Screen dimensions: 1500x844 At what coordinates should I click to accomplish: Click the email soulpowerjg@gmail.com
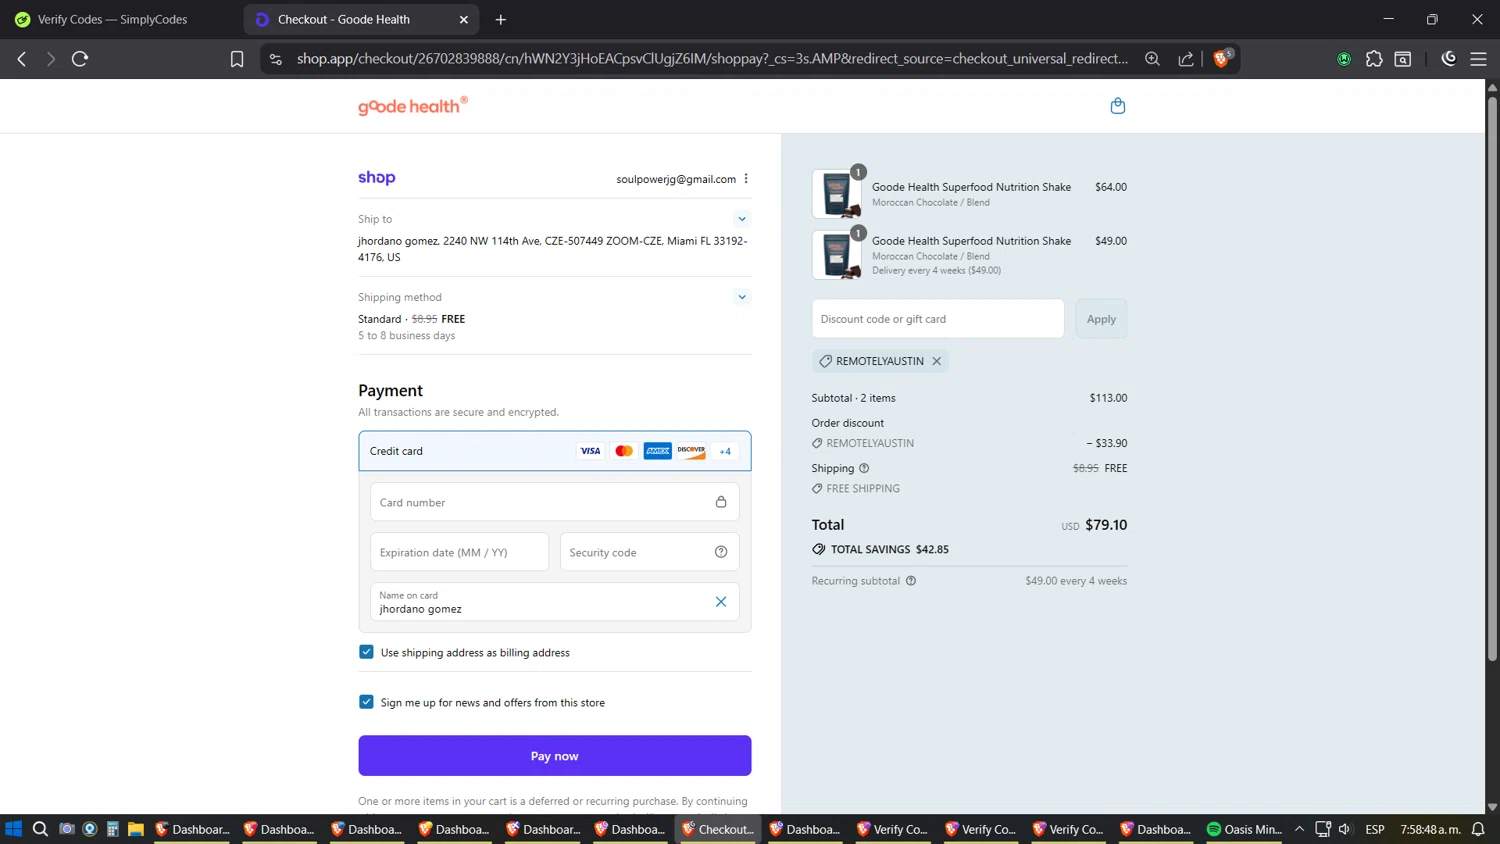coord(676,179)
